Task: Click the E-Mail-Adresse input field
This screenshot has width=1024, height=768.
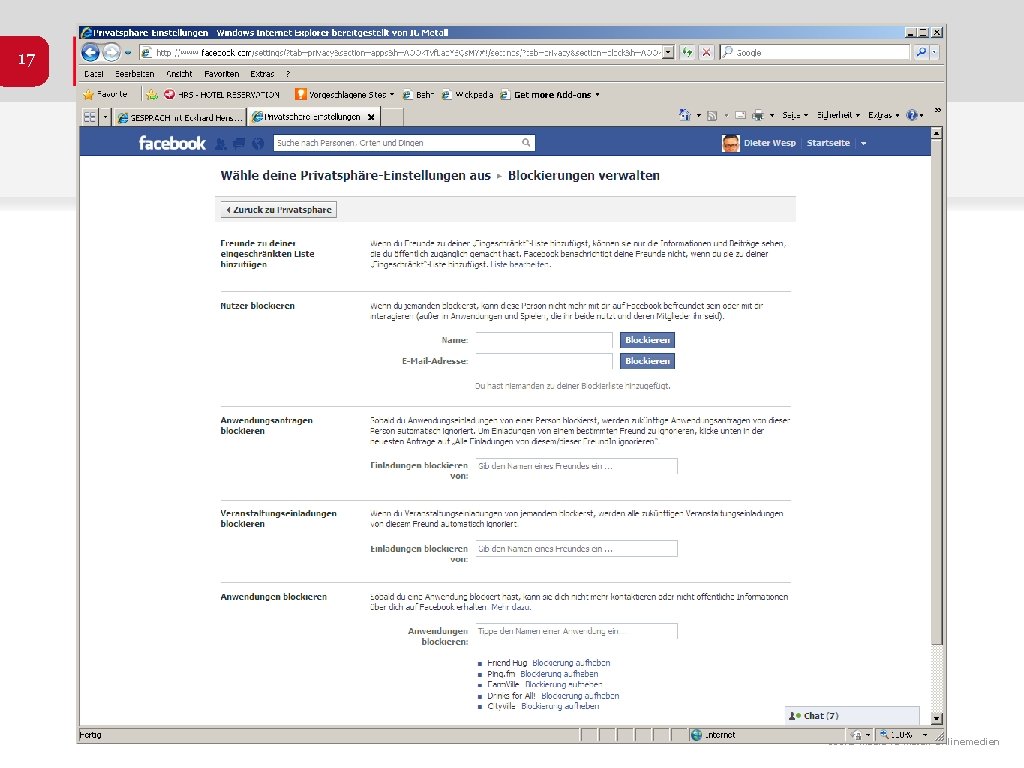Action: [x=544, y=360]
